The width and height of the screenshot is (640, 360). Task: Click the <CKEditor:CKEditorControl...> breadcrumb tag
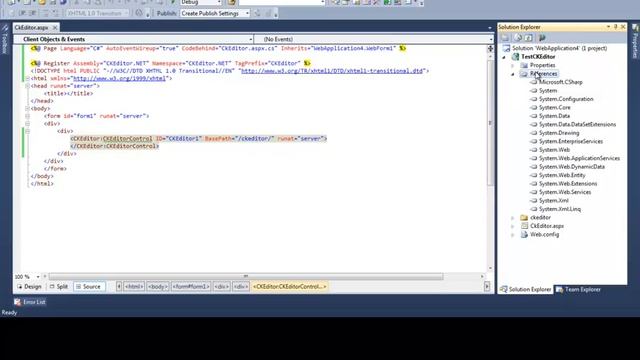pyautogui.click(x=289, y=287)
